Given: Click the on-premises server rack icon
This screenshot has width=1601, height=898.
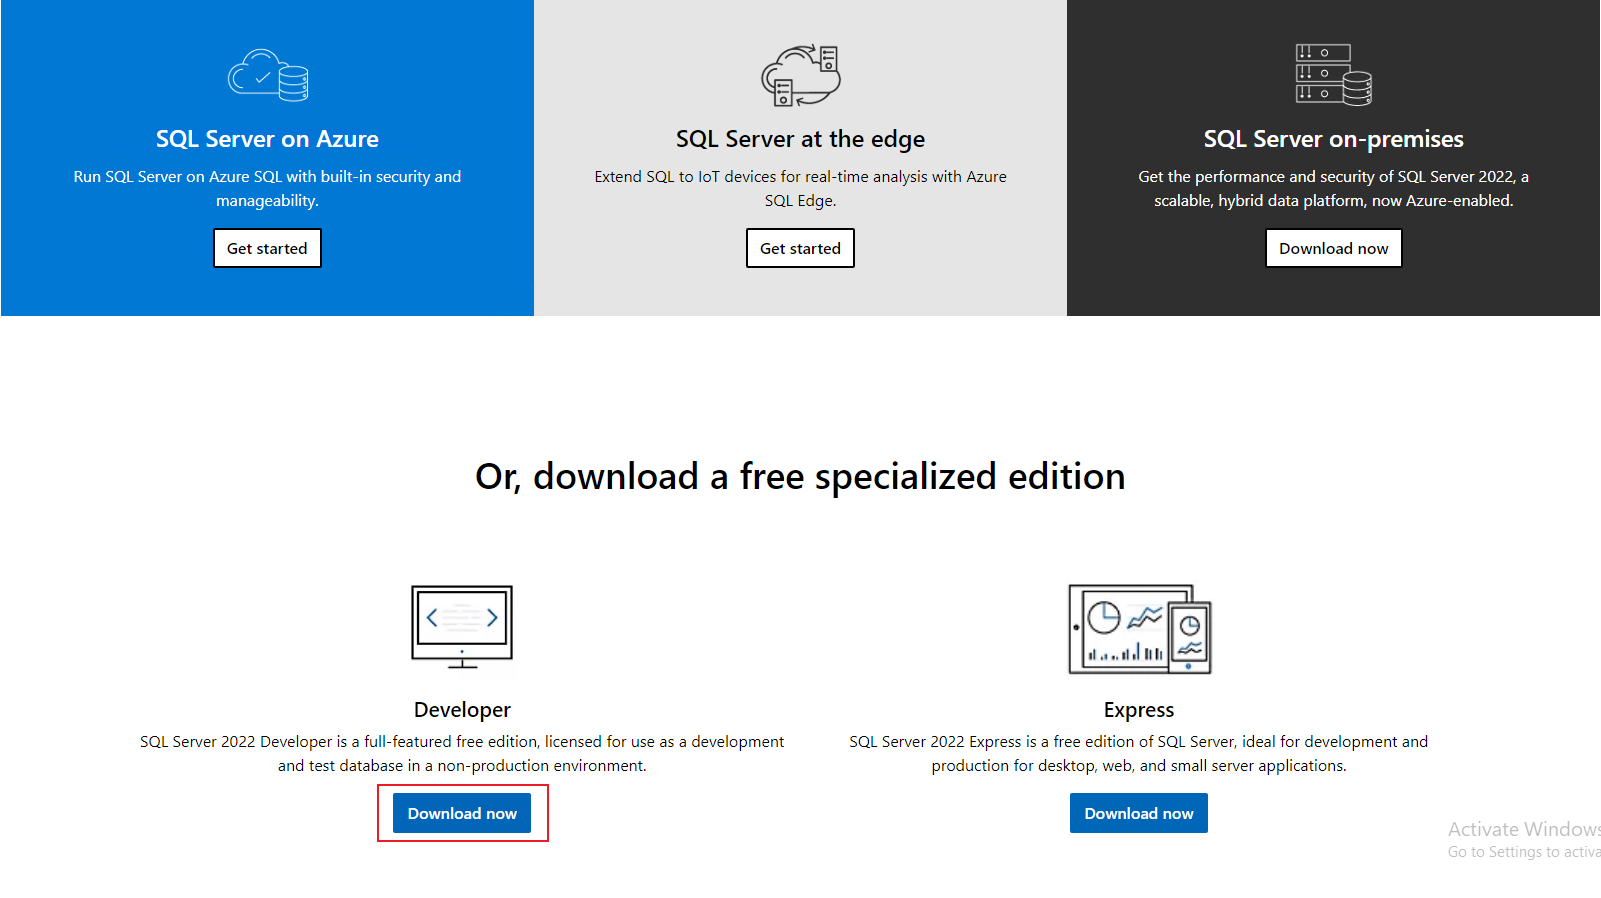Looking at the screenshot, I should (x=1334, y=75).
